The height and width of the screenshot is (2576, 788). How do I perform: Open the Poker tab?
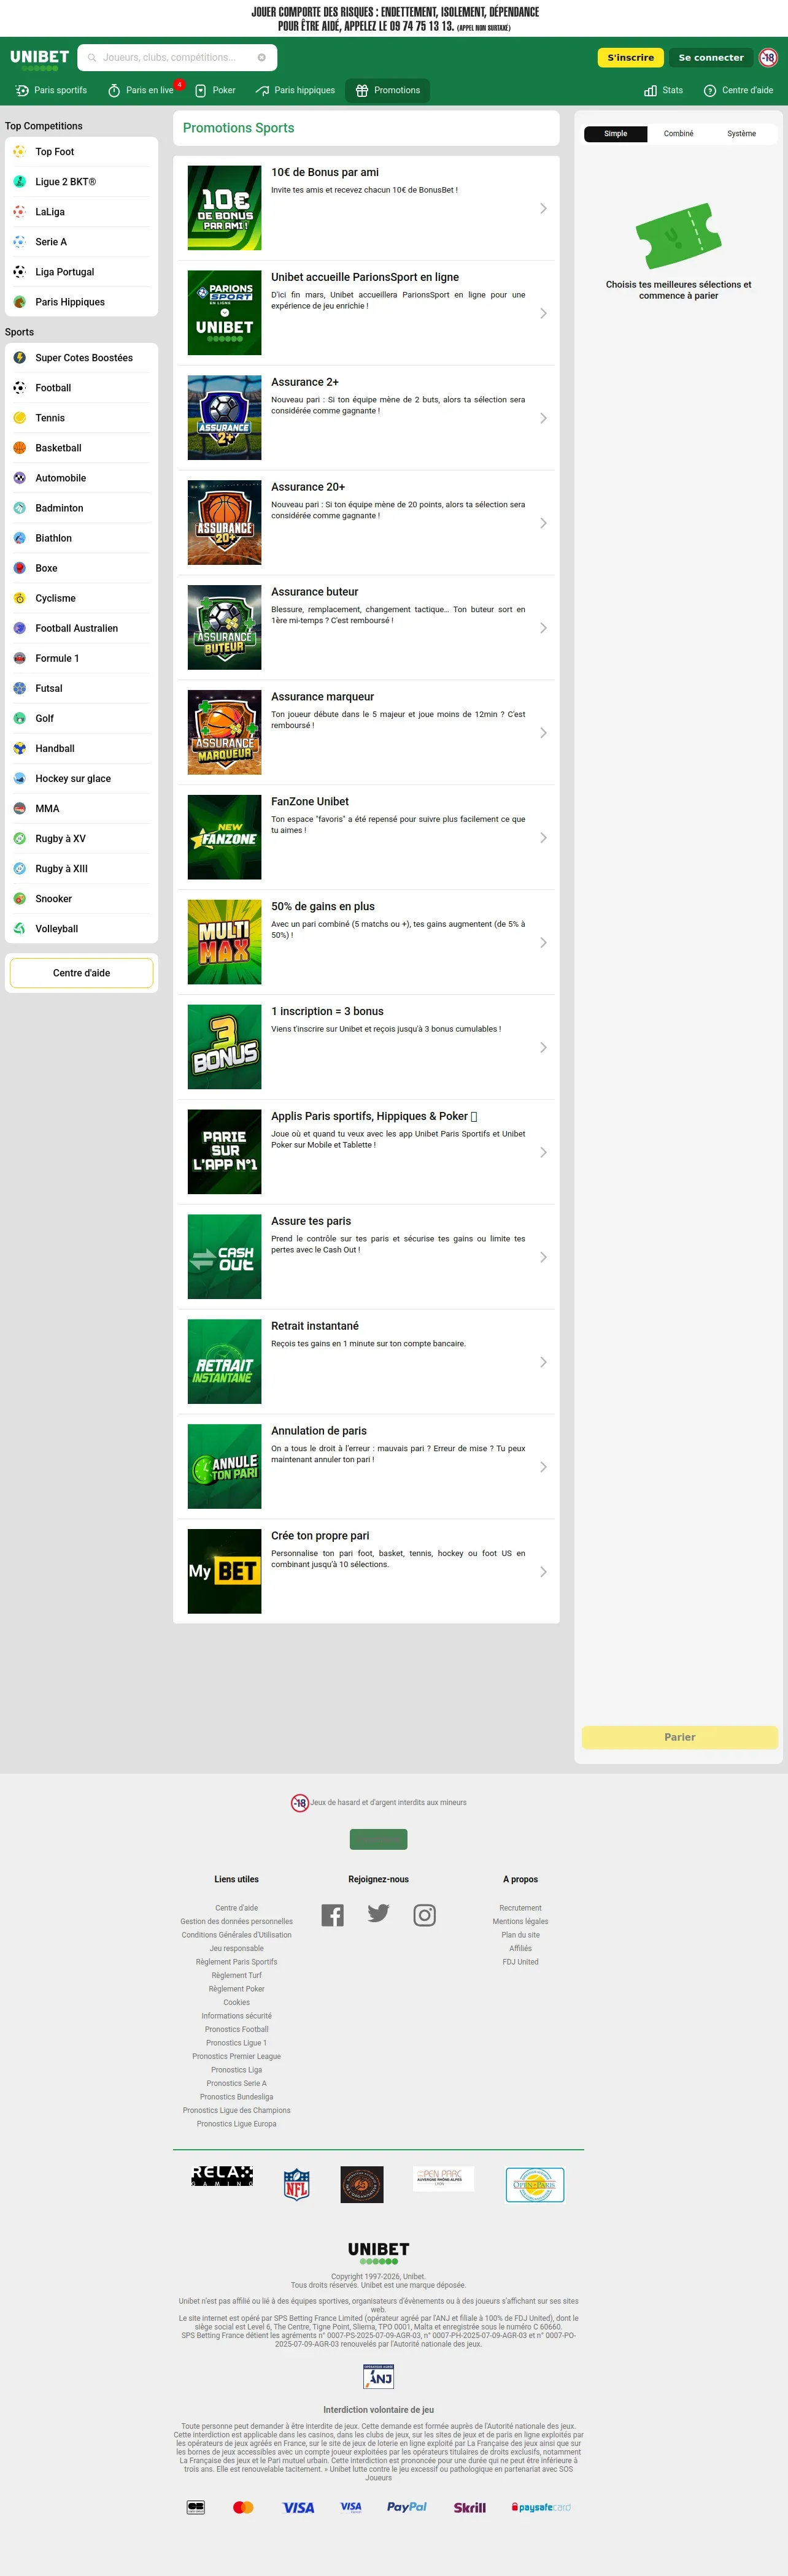click(215, 90)
